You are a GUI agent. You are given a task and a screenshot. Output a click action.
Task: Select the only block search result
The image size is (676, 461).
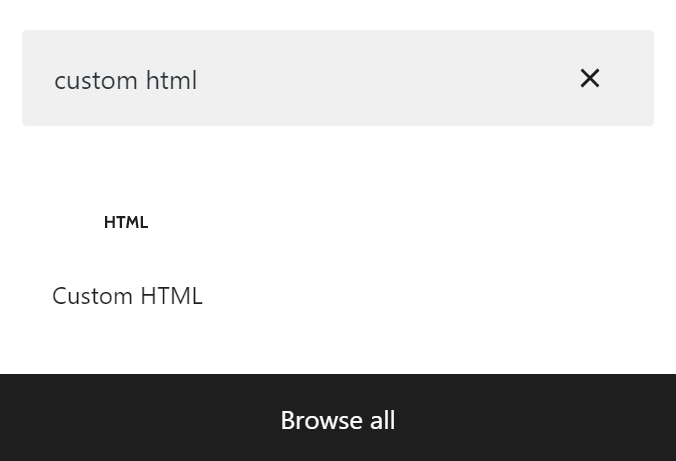tap(127, 259)
